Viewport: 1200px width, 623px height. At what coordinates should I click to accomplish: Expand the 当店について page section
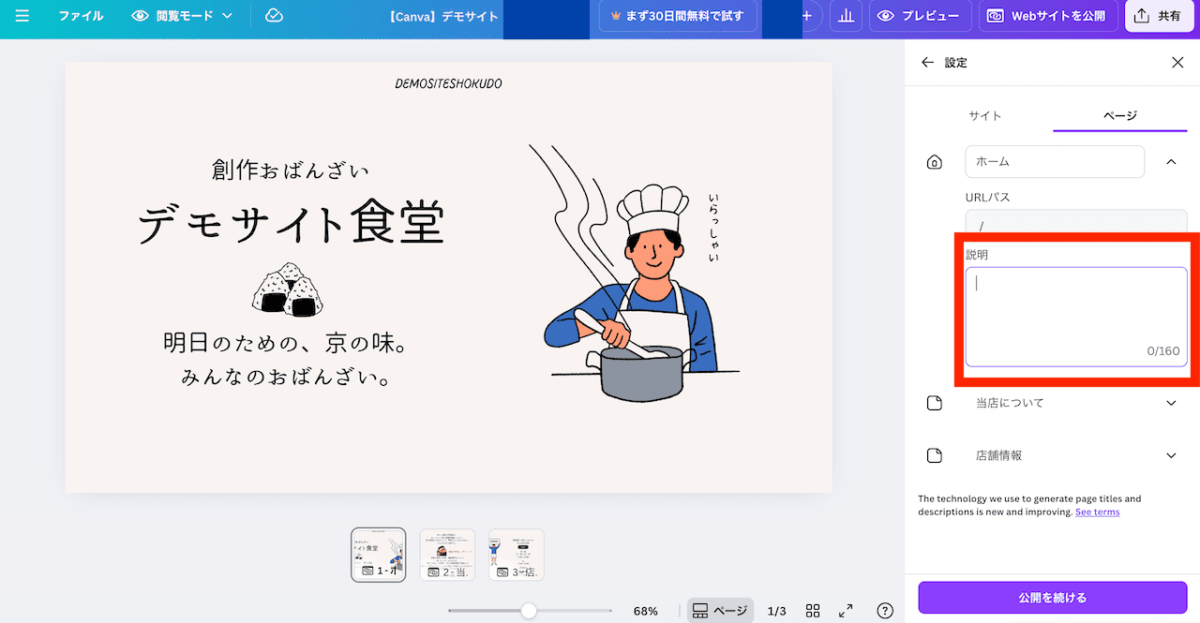click(x=1171, y=403)
